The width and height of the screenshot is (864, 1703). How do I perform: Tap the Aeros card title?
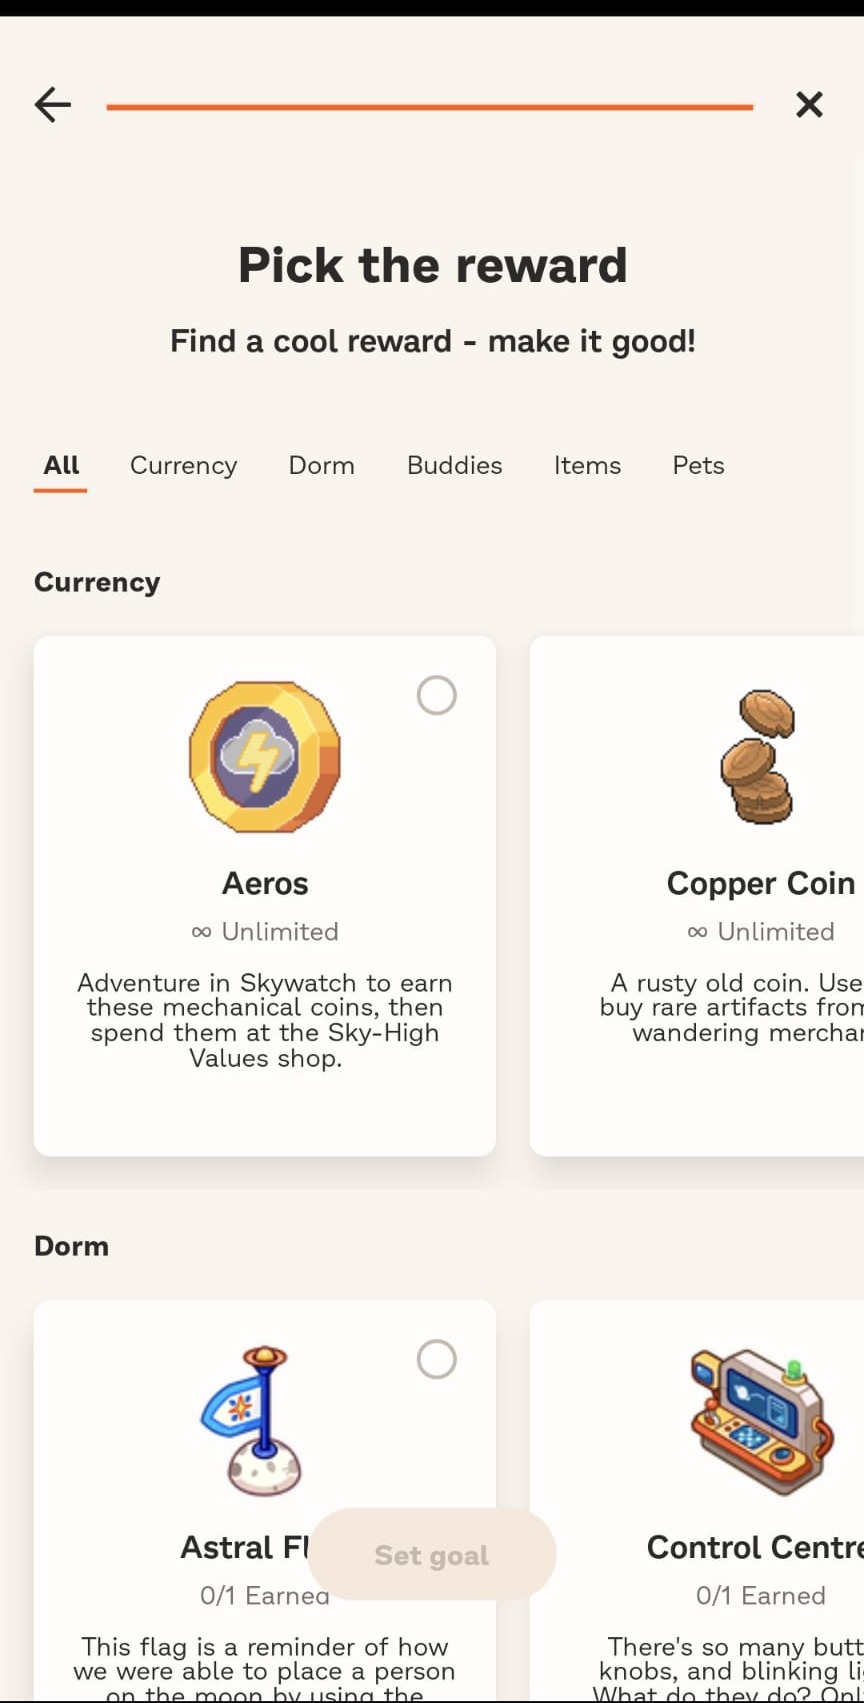tap(265, 883)
